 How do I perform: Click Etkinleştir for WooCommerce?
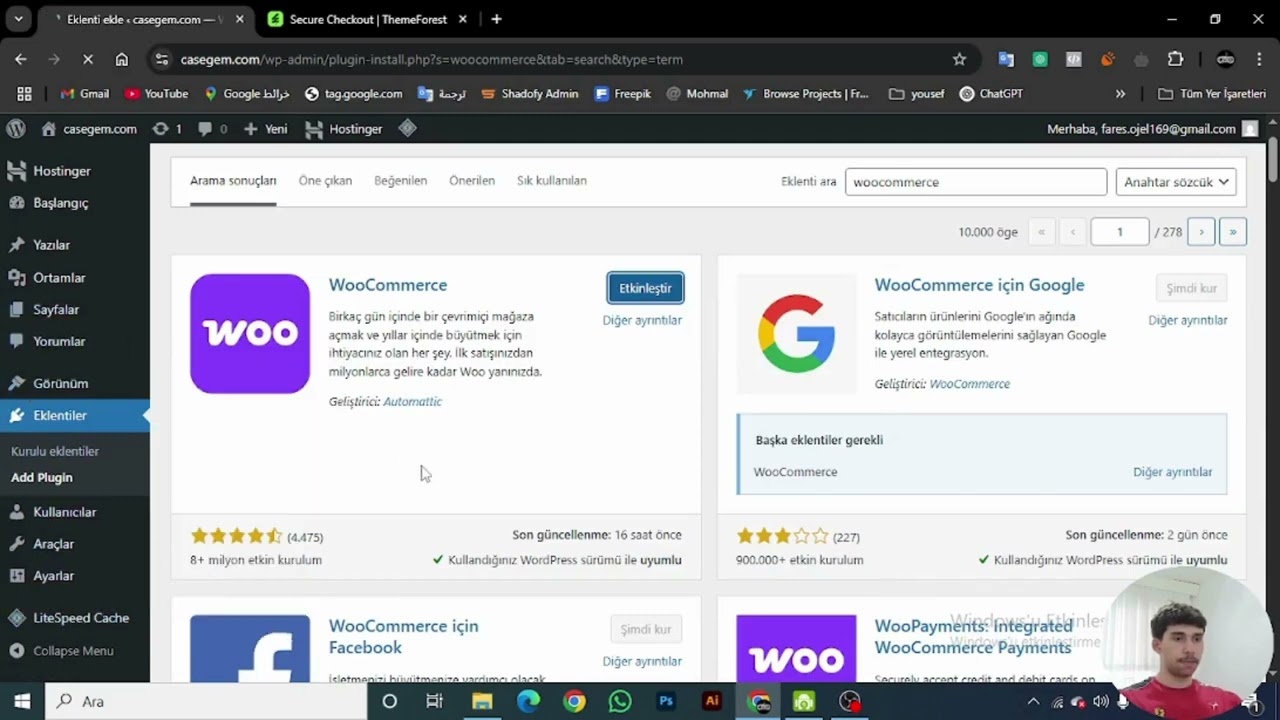tap(645, 288)
